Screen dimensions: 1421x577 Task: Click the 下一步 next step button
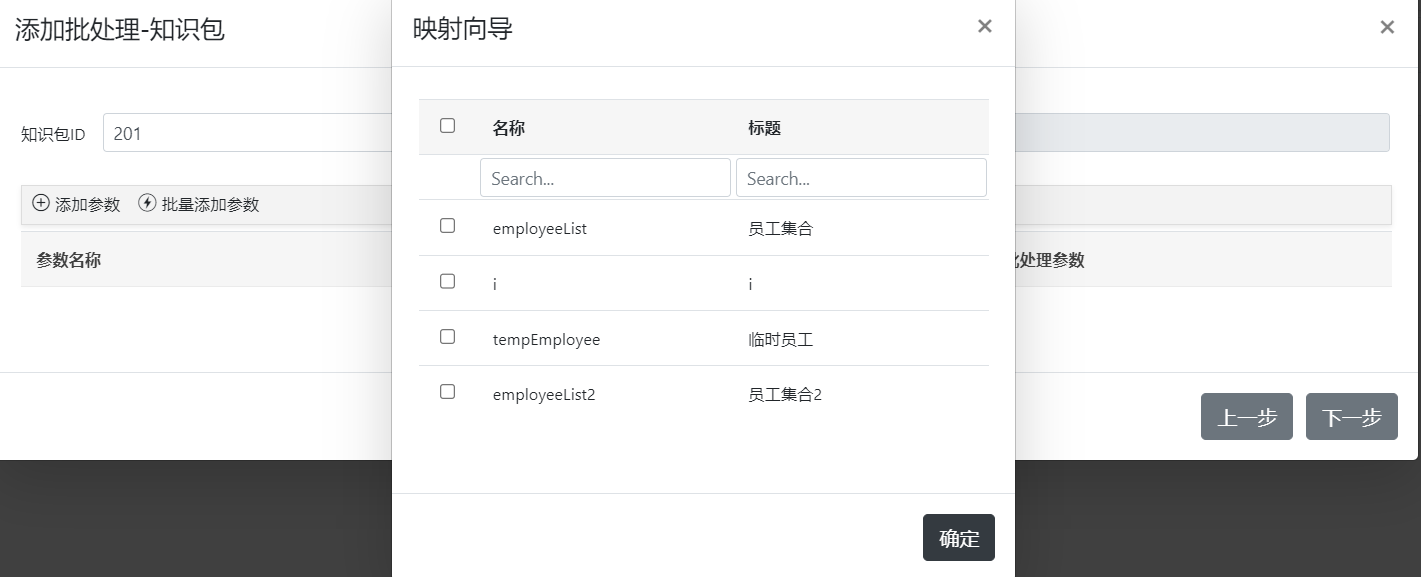pos(1351,416)
